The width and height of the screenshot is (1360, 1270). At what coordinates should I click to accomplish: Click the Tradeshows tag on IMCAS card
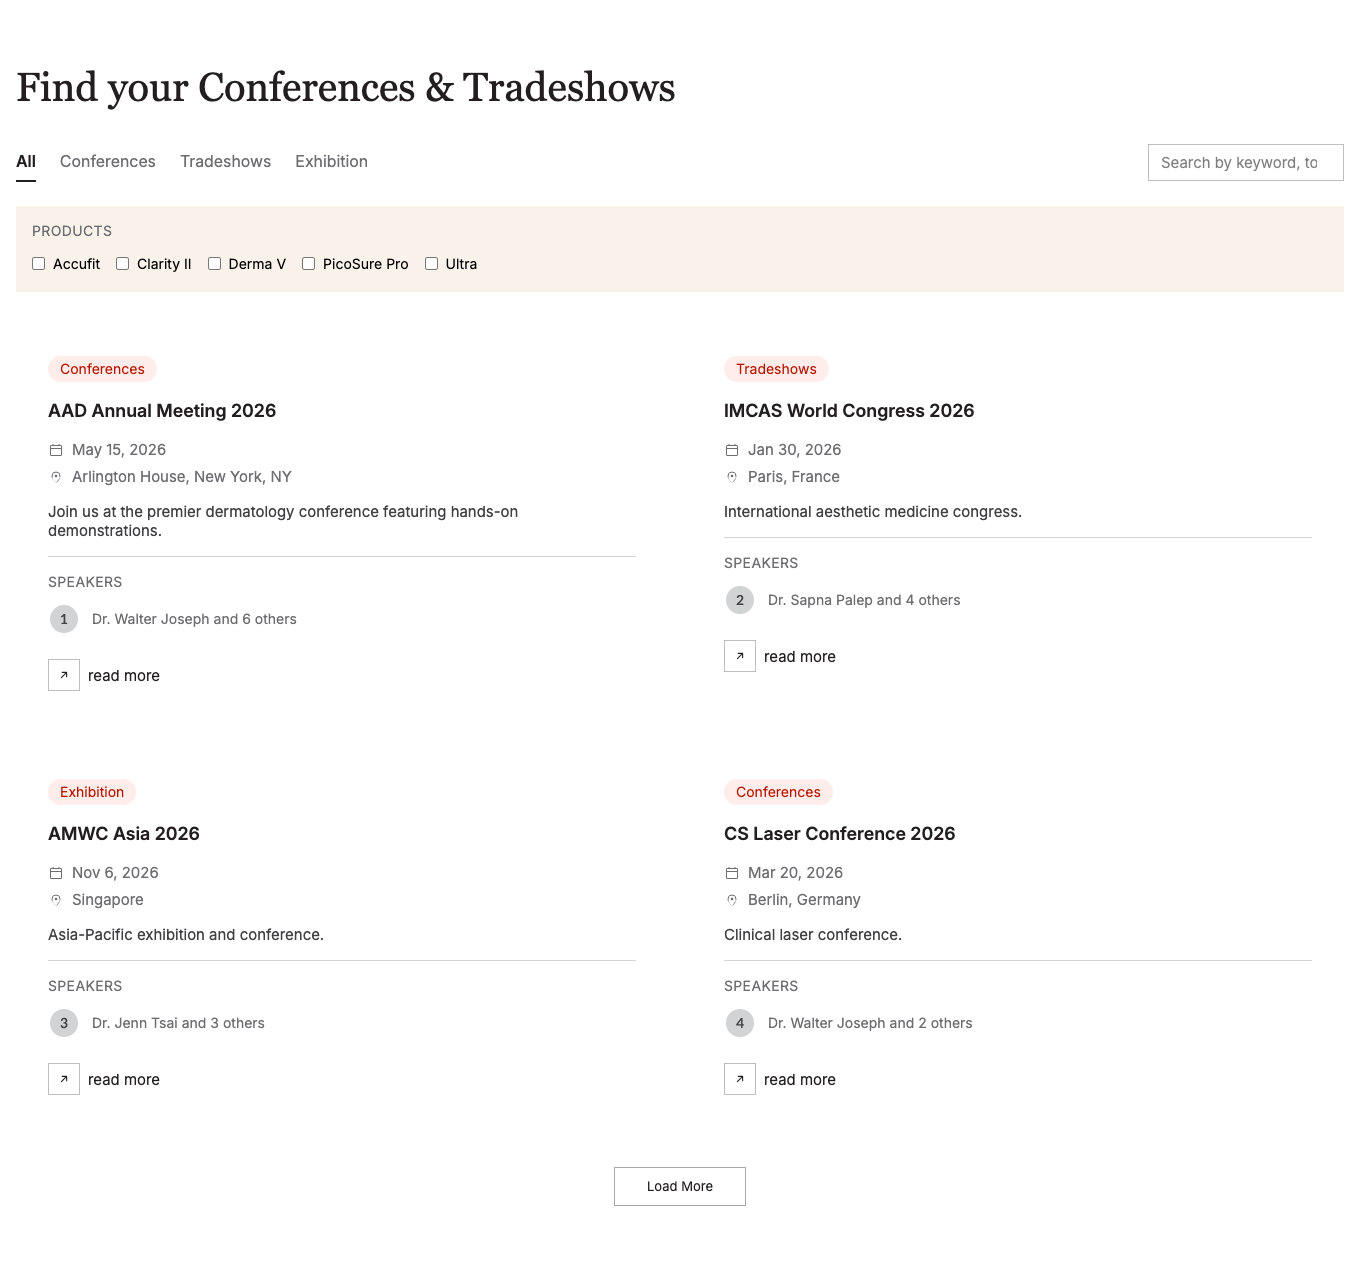[x=776, y=369]
